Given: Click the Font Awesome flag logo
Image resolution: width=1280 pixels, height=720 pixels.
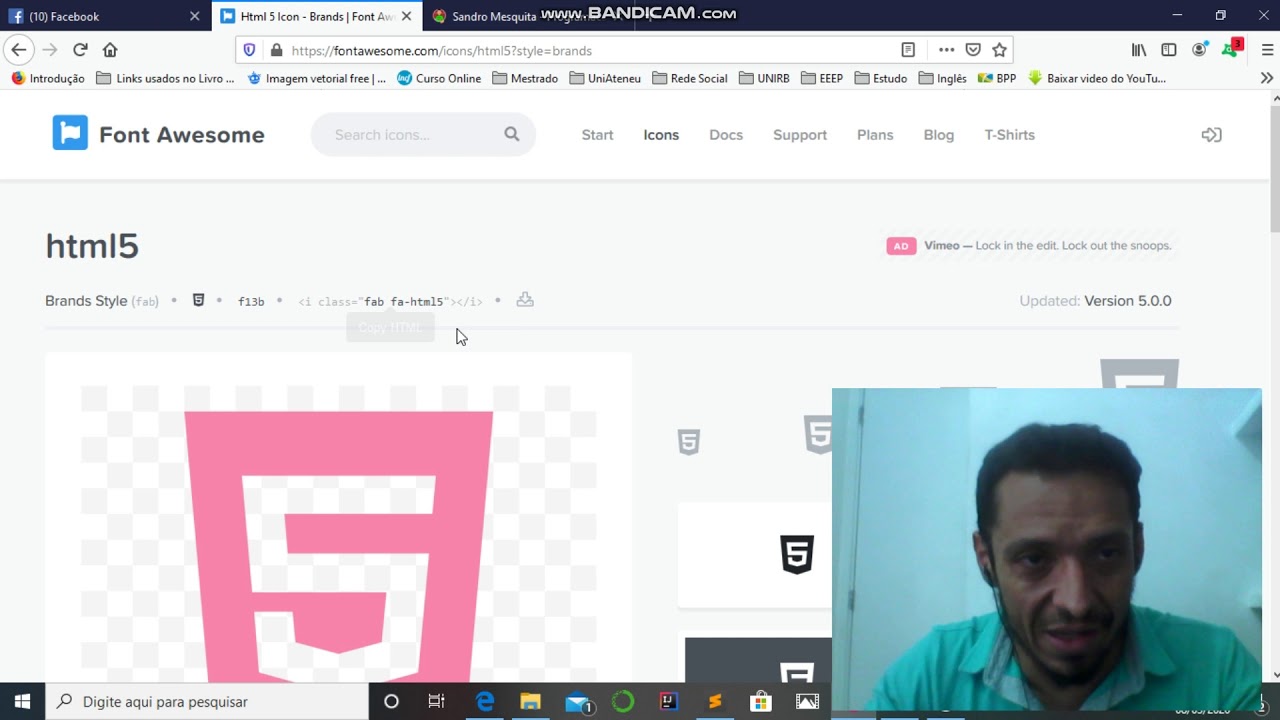Looking at the screenshot, I should 70,133.
